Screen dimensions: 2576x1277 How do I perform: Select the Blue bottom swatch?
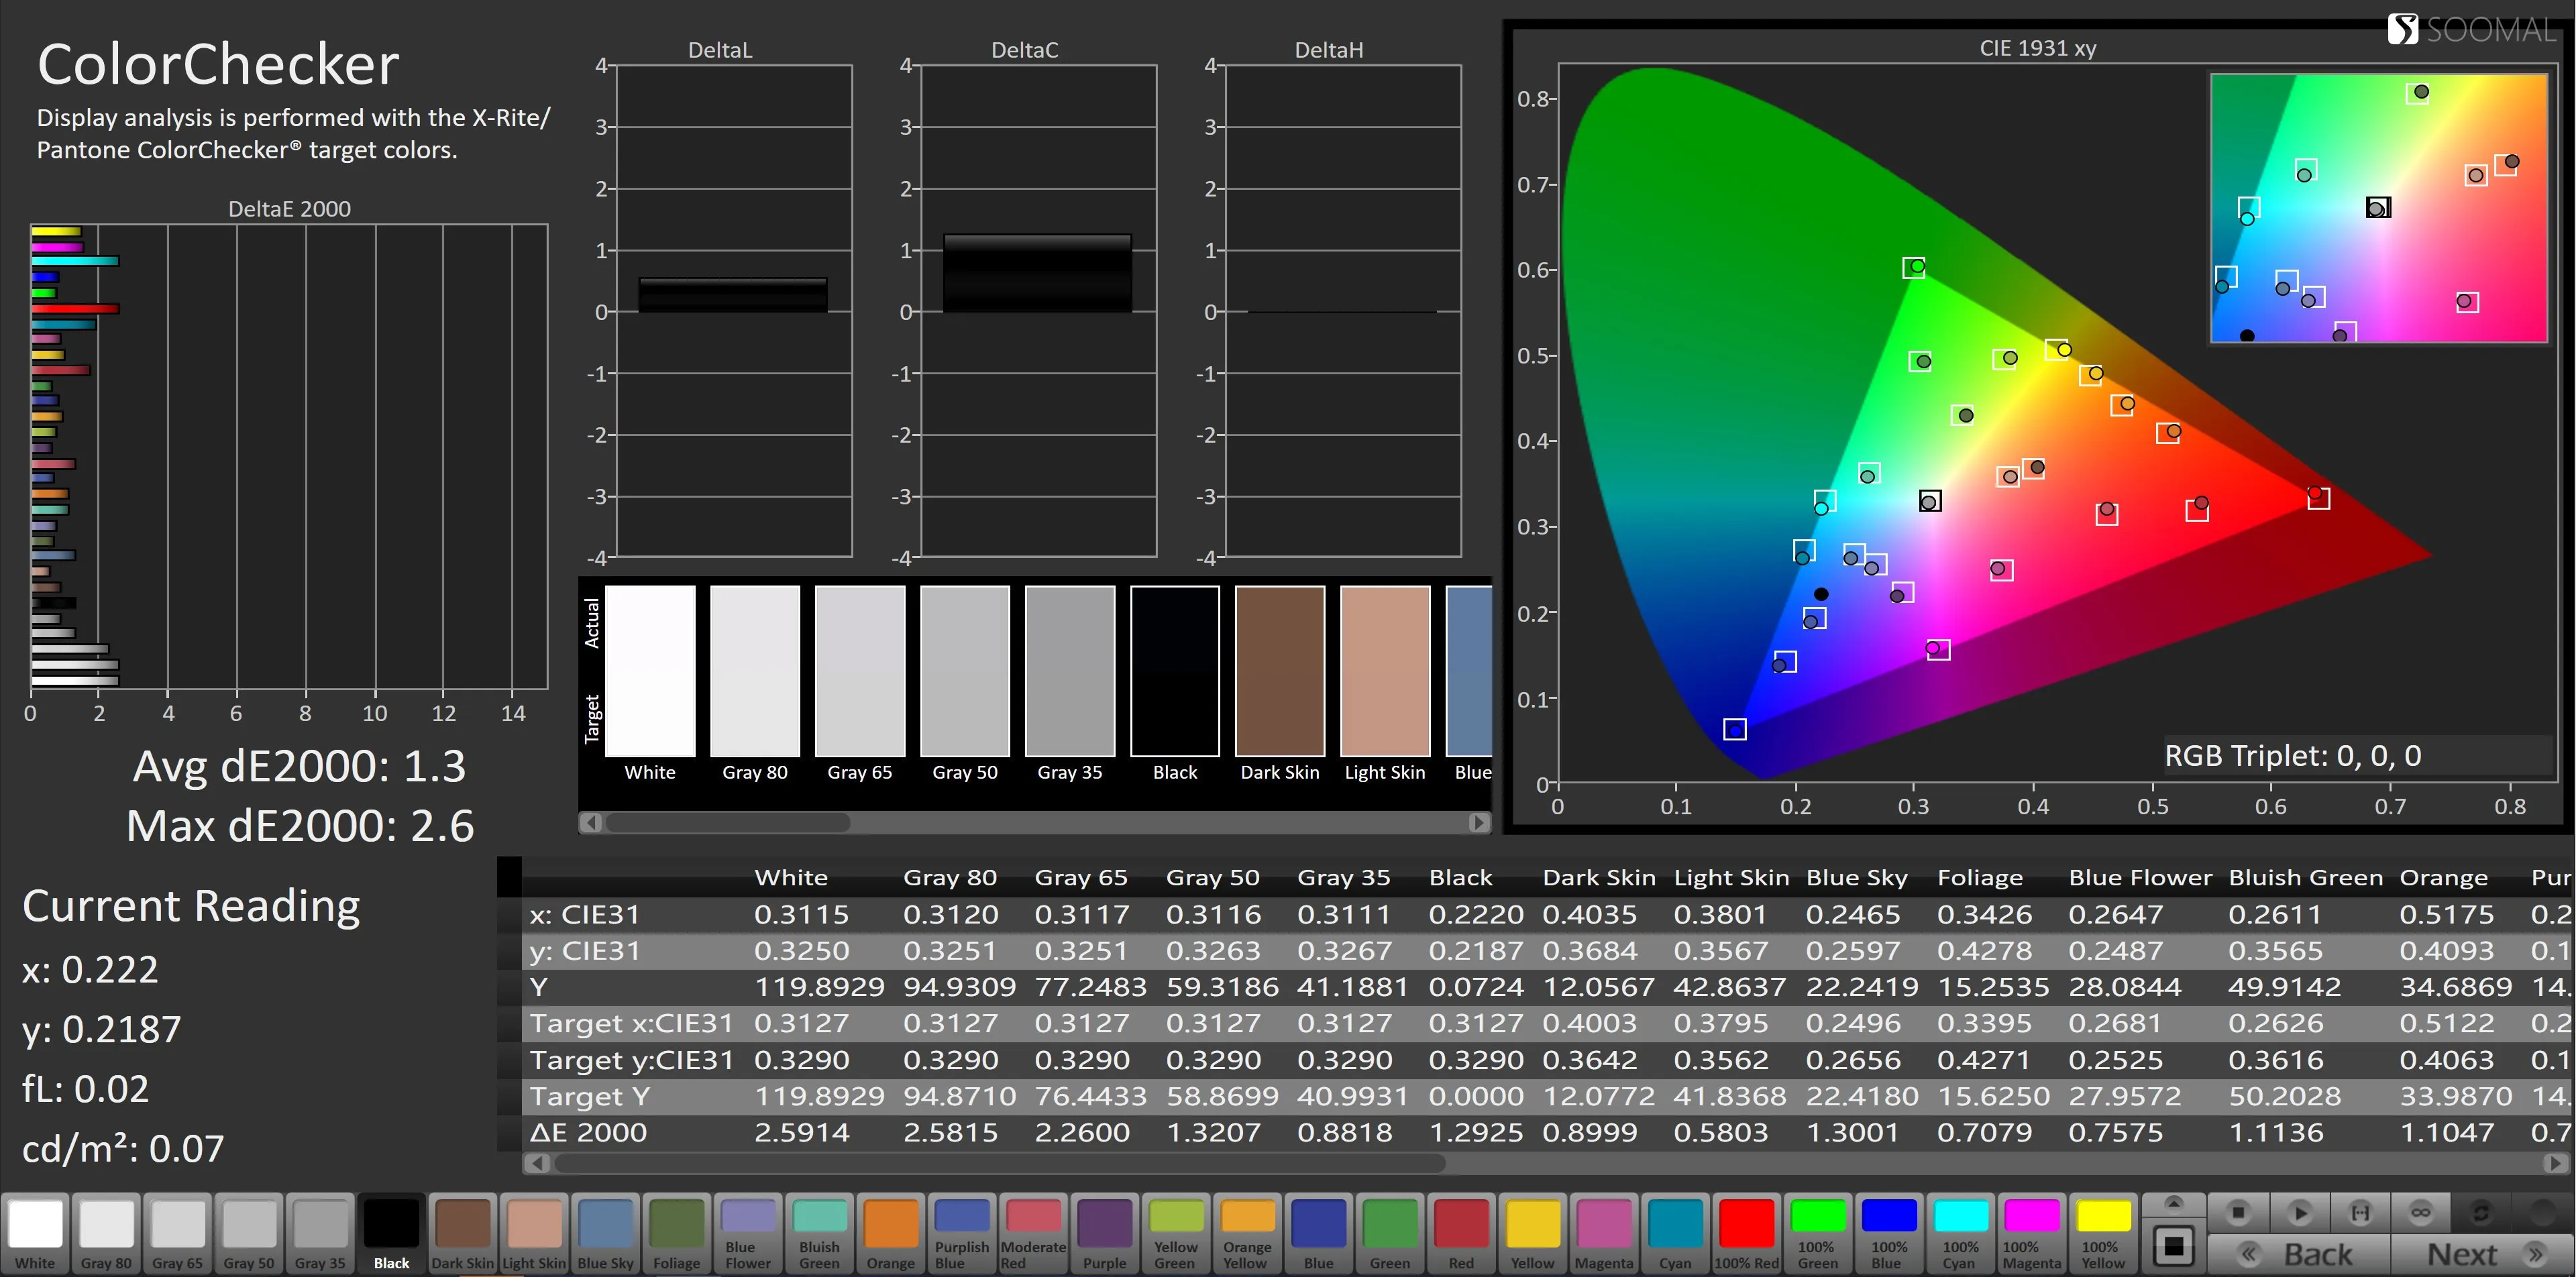1318,1233
